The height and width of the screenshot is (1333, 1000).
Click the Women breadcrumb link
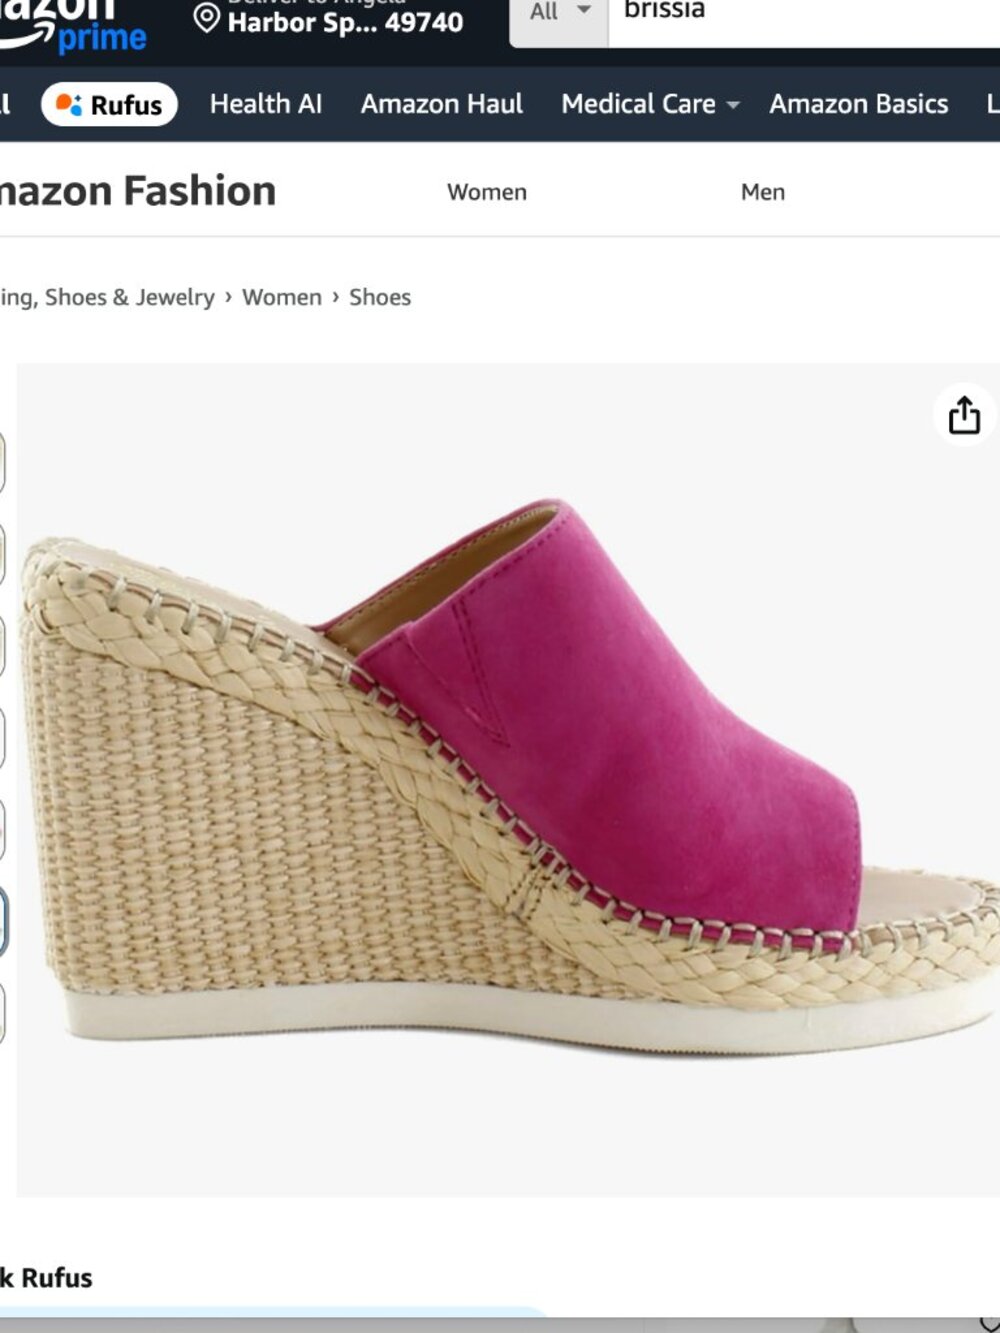coord(282,297)
